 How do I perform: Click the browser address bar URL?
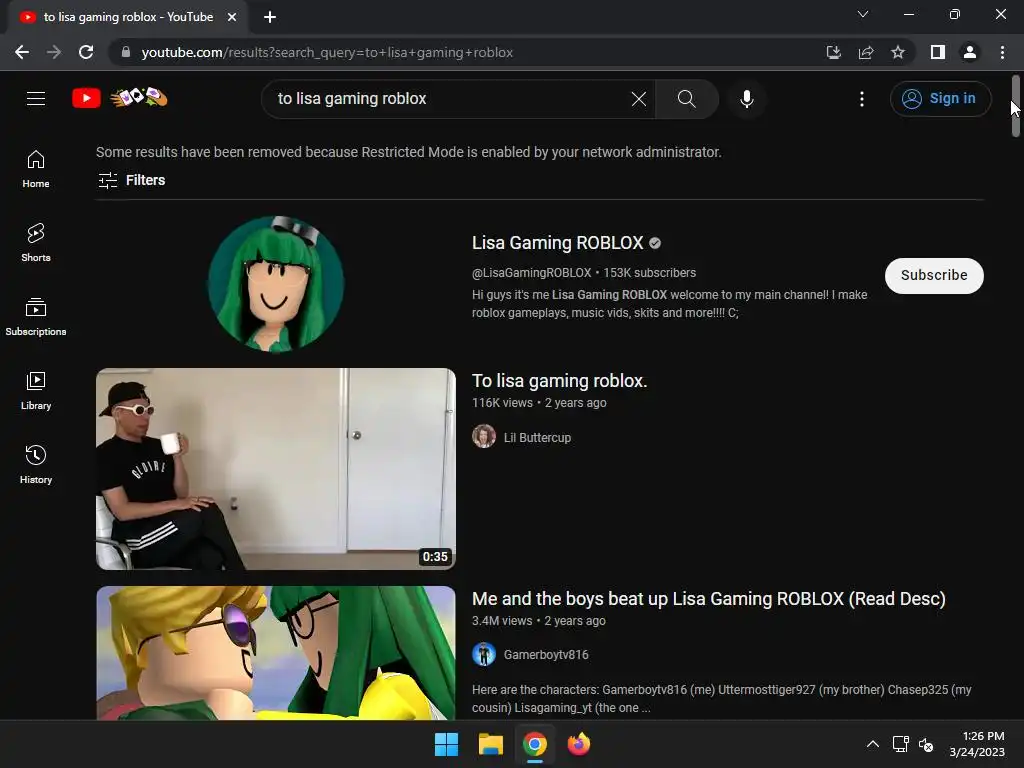click(327, 52)
